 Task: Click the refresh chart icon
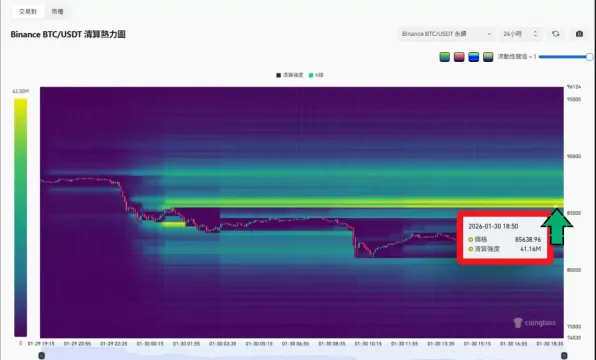click(556, 34)
